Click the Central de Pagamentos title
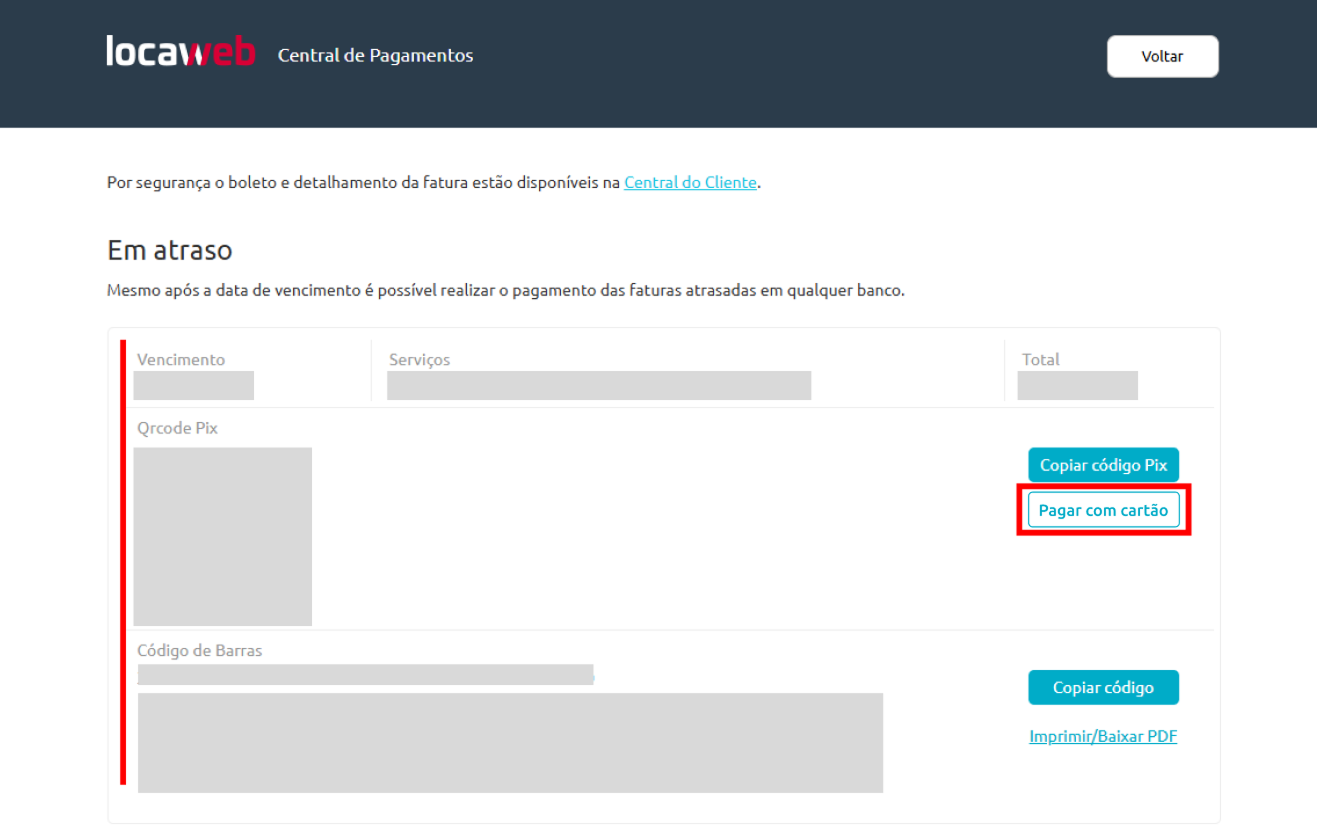 tap(376, 55)
